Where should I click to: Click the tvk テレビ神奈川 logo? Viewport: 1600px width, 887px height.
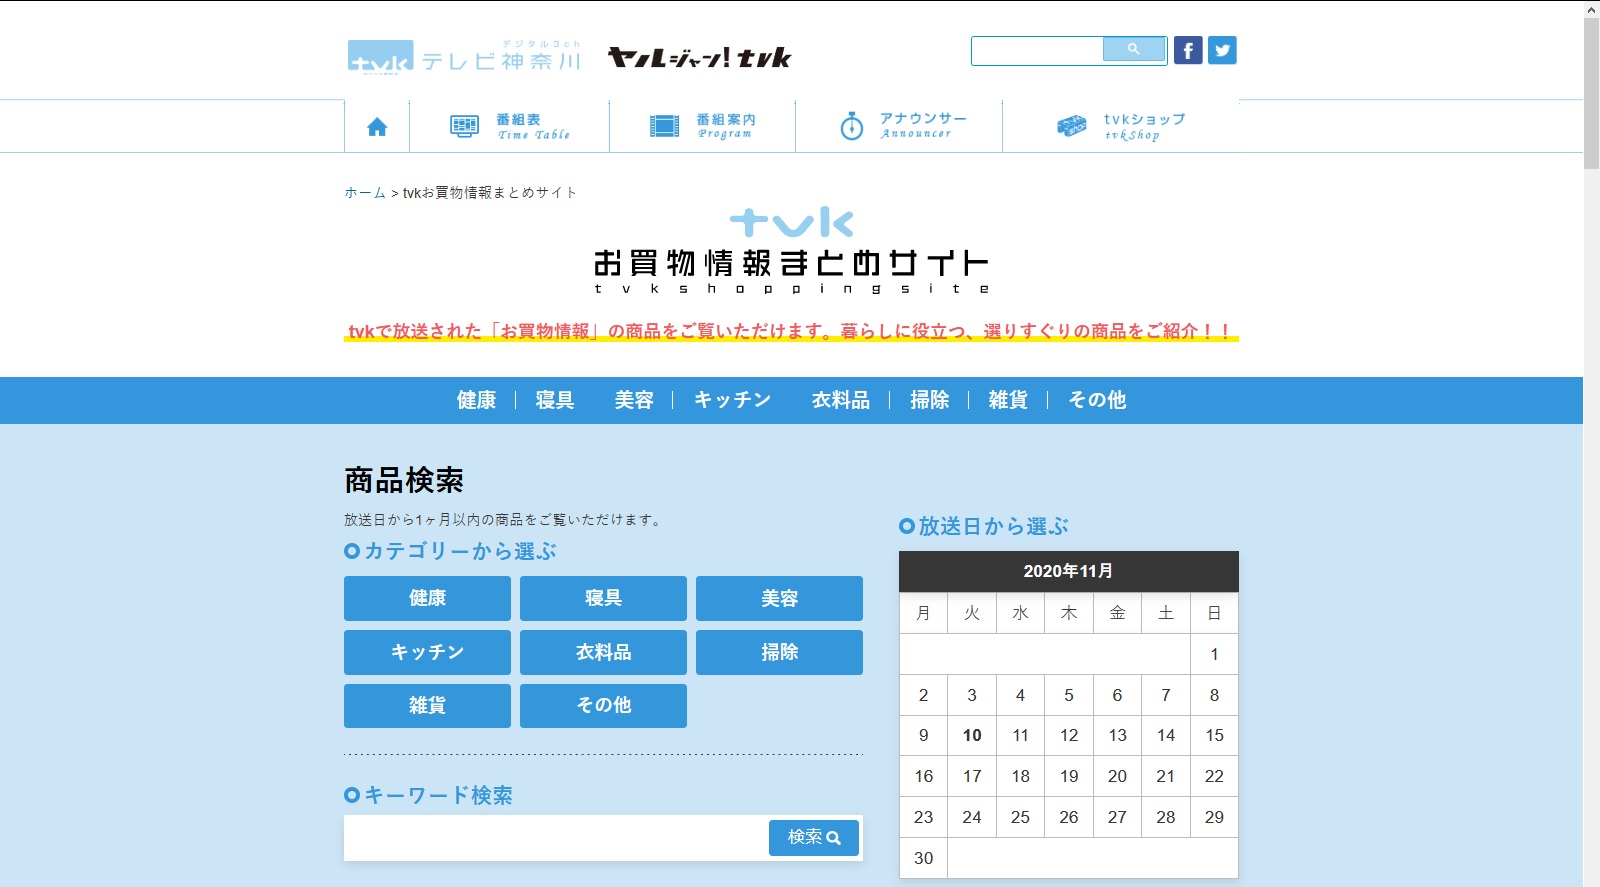pos(464,57)
